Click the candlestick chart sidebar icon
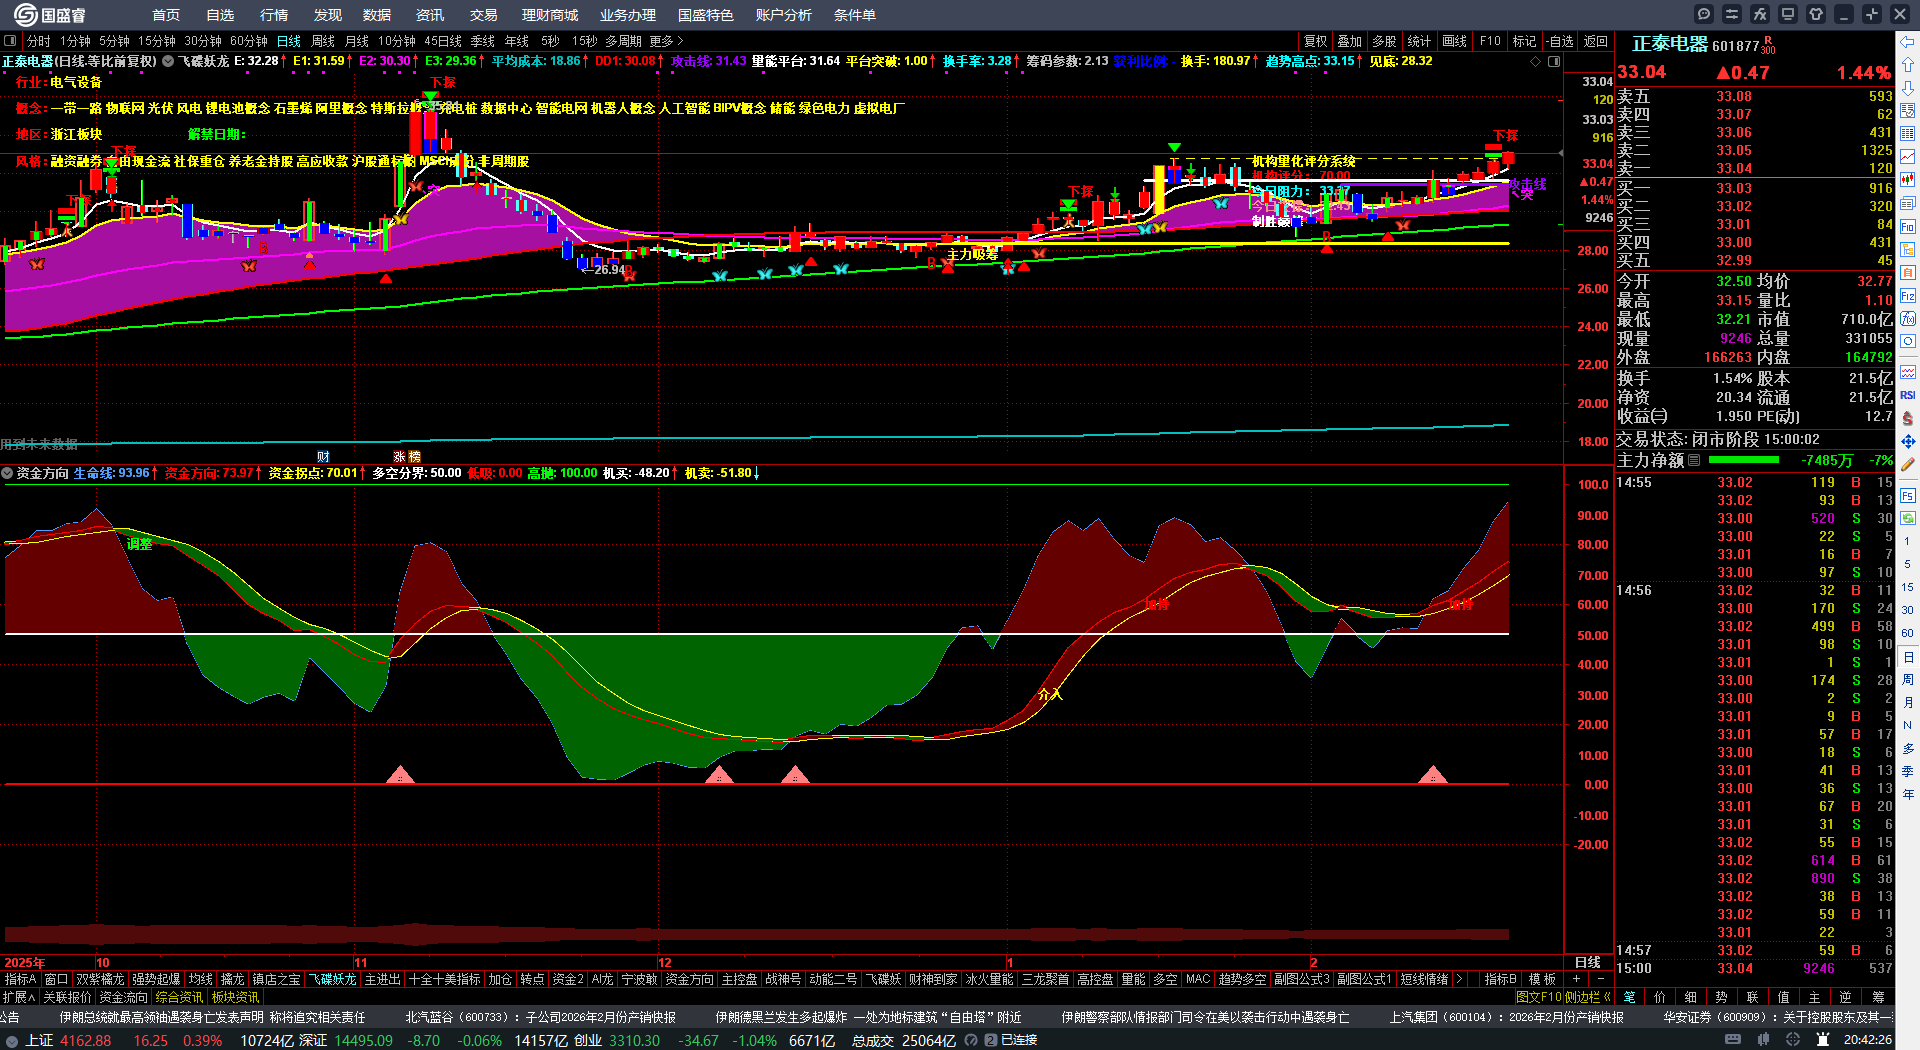Screen dimensions: 1920x1050 coord(1908,180)
